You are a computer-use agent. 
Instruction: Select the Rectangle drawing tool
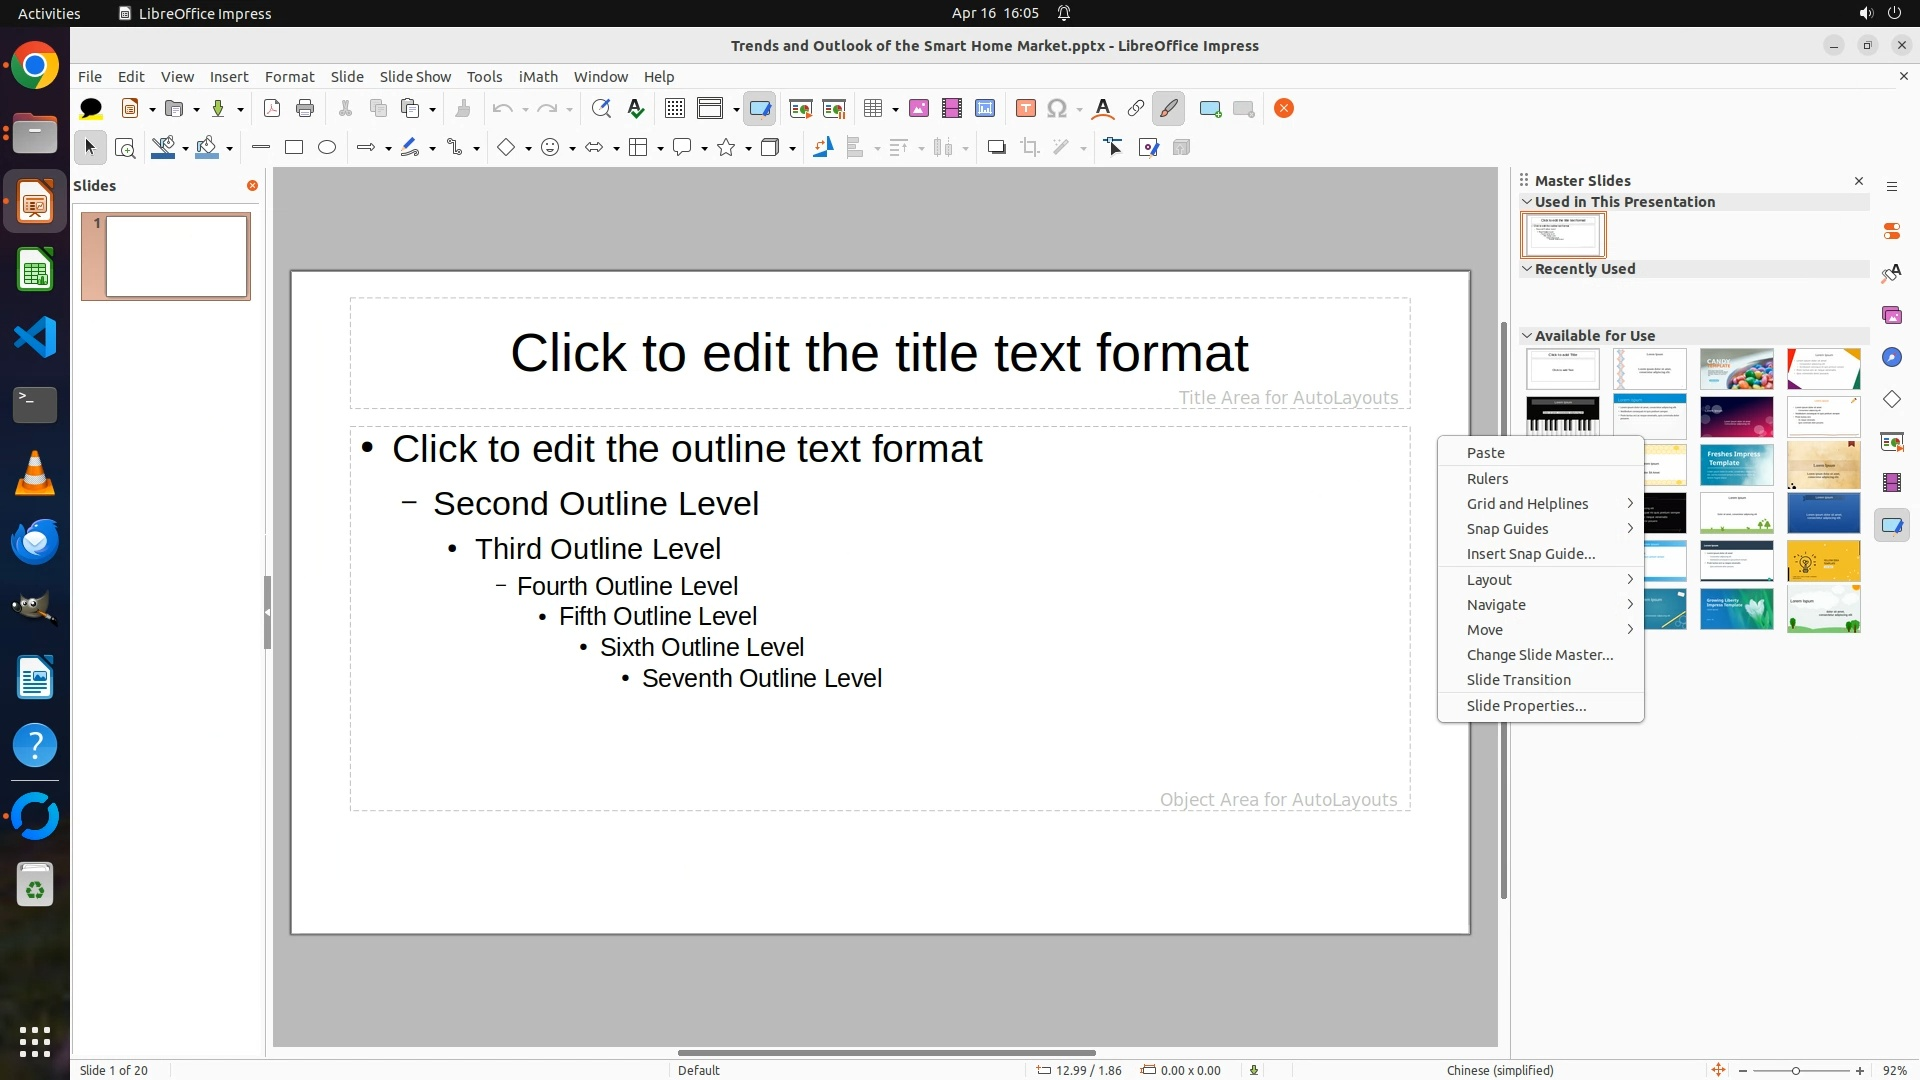(294, 148)
